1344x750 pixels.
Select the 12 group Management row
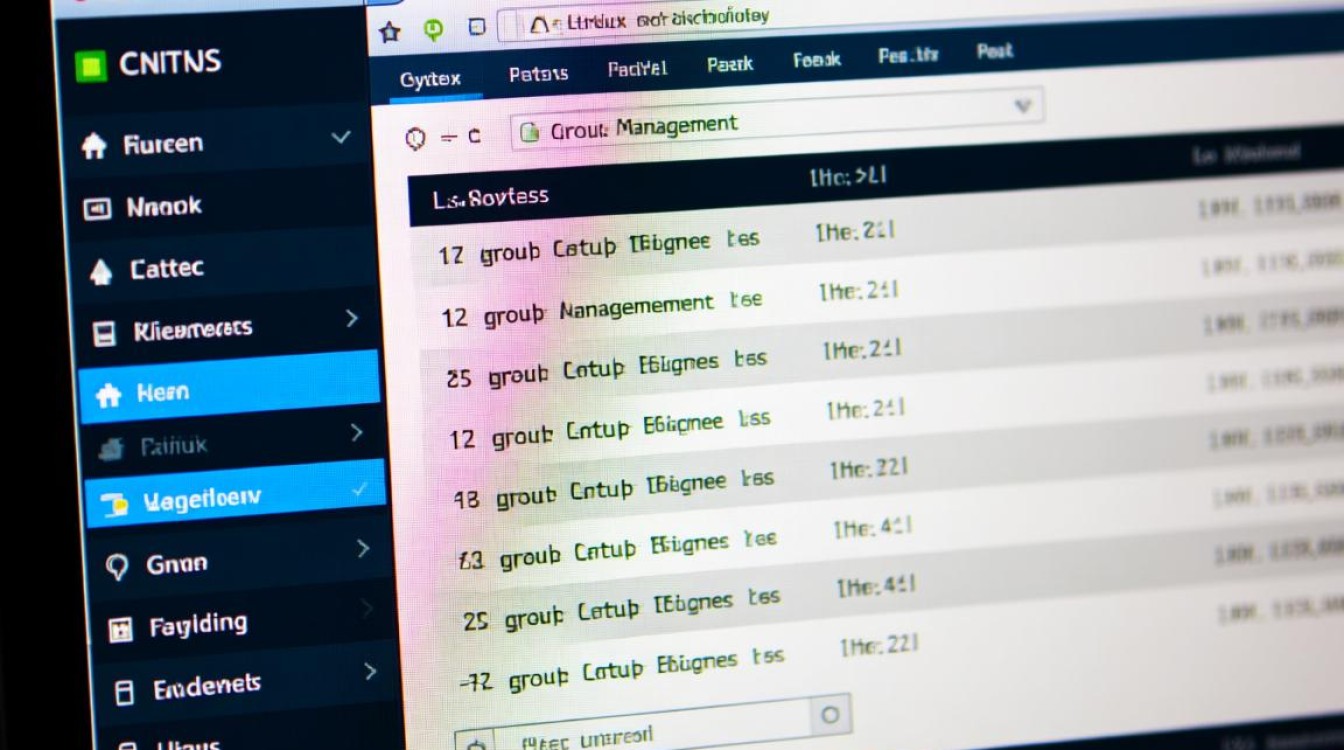point(602,310)
